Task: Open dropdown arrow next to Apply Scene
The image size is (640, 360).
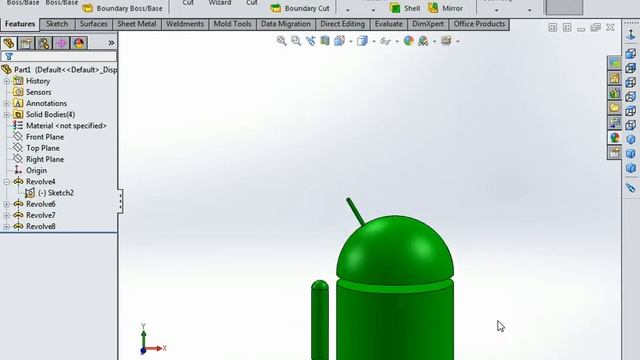Action: coord(434,42)
